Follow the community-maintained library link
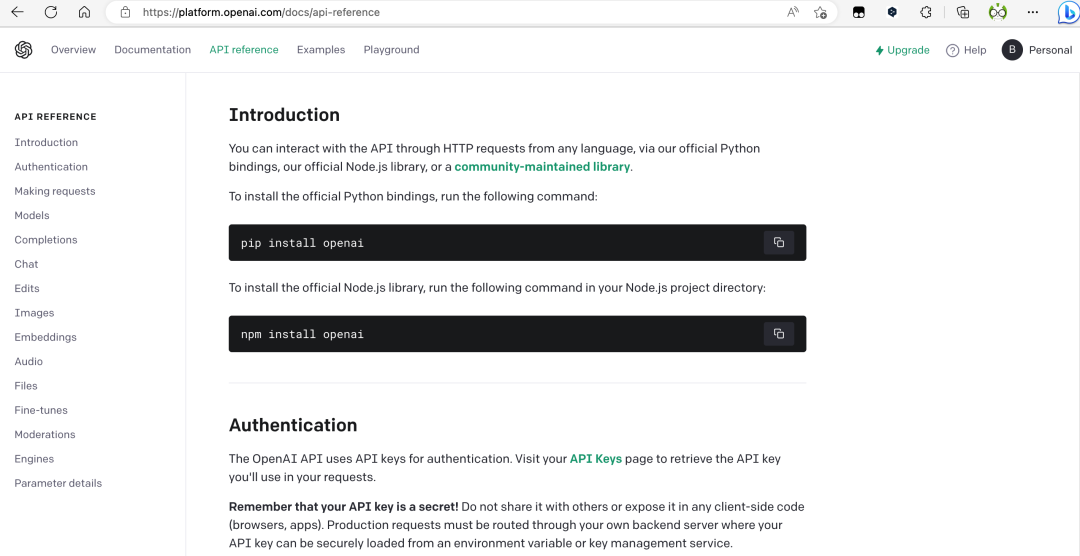The height and width of the screenshot is (556, 1080). click(x=542, y=167)
